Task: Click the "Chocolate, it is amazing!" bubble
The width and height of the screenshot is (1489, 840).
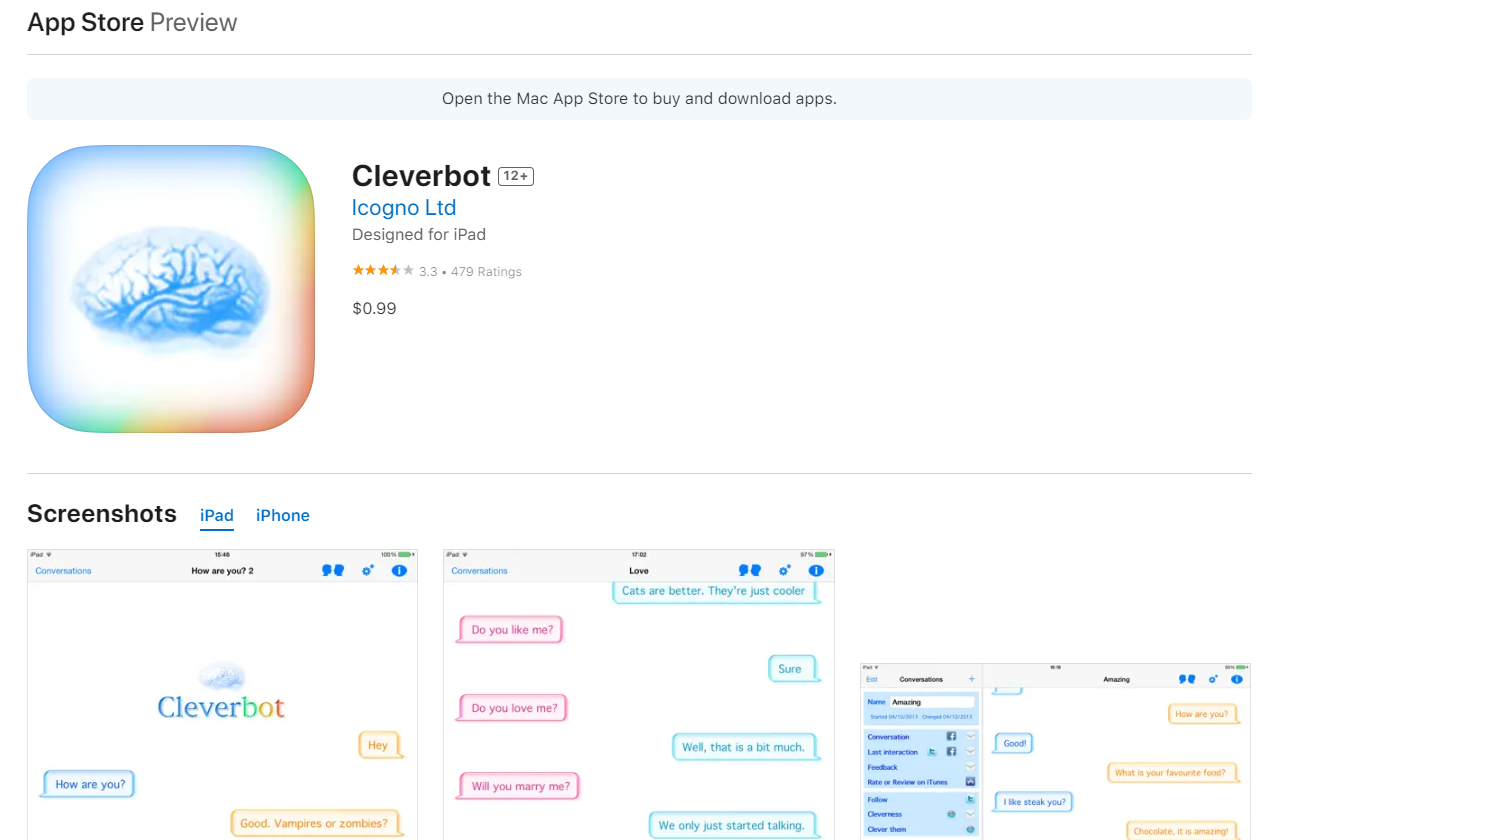Action: click(x=1183, y=830)
